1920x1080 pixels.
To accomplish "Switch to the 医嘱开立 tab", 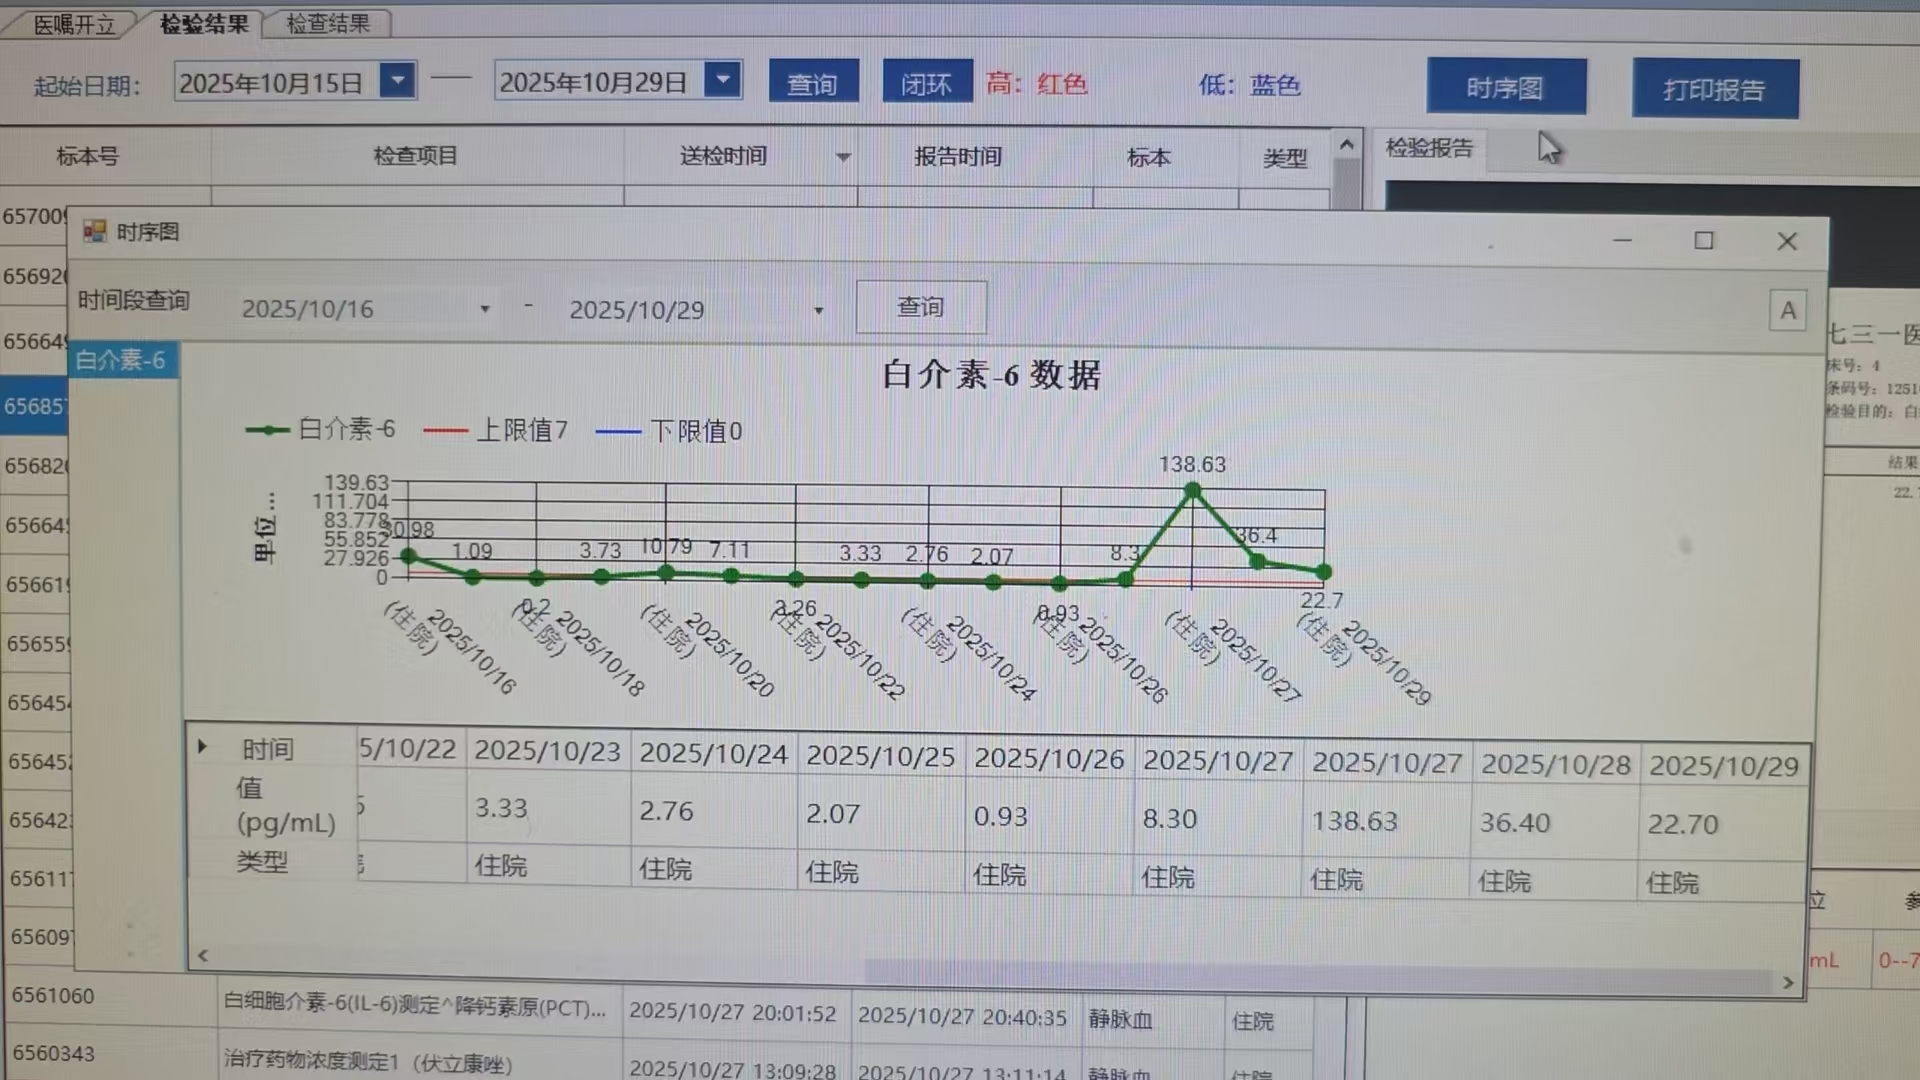I will pyautogui.click(x=73, y=24).
